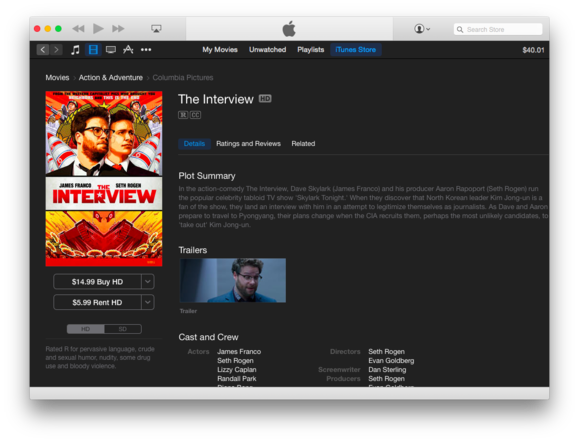
Task: Open the Apps library icon
Action: tap(128, 49)
